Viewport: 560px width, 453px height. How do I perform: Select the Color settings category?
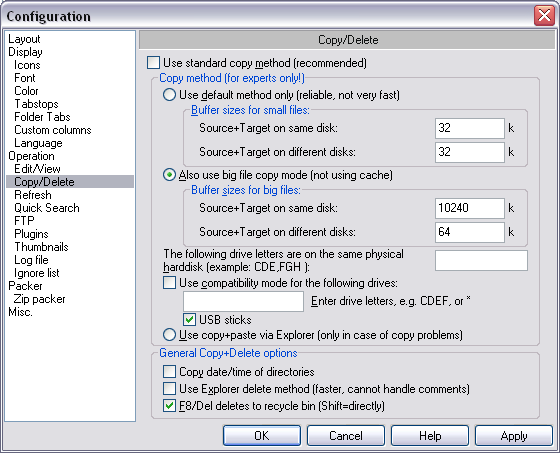coord(26,91)
